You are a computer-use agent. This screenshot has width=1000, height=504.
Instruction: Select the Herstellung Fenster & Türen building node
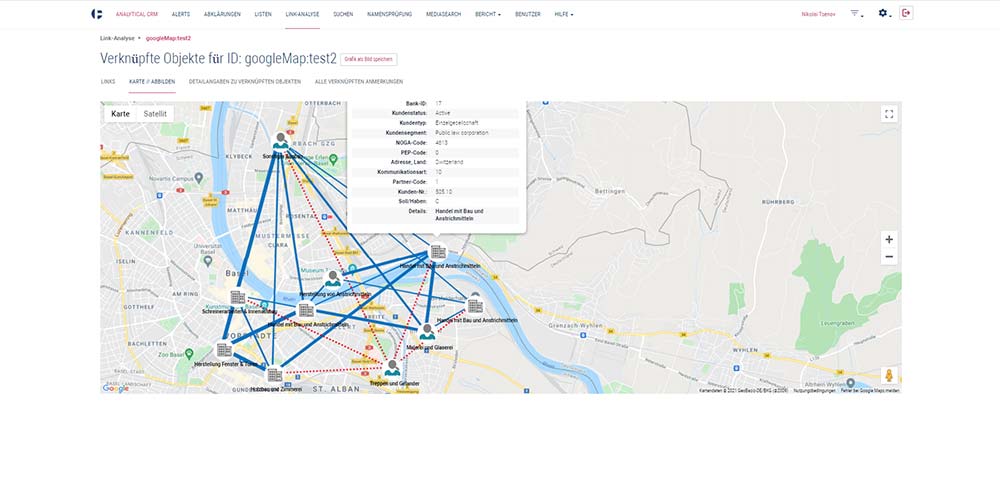click(224, 350)
